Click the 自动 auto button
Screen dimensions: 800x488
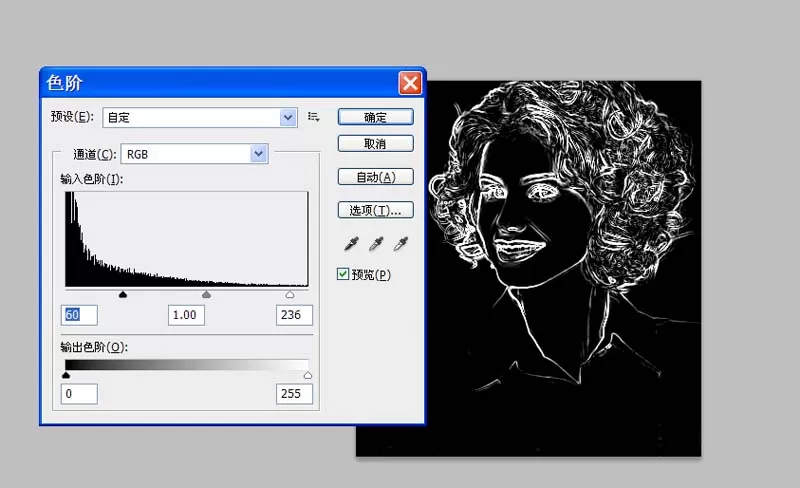point(376,177)
